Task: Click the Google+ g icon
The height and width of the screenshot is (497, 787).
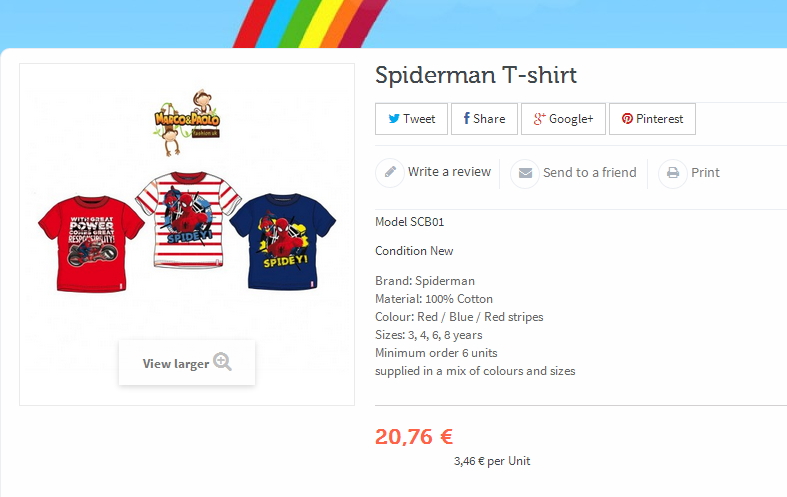Action: point(538,119)
